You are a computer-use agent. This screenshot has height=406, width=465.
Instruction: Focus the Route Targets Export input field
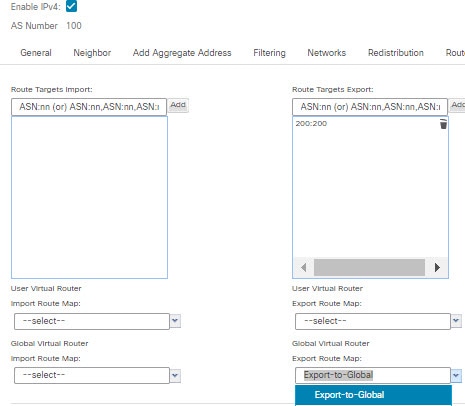(x=370, y=107)
